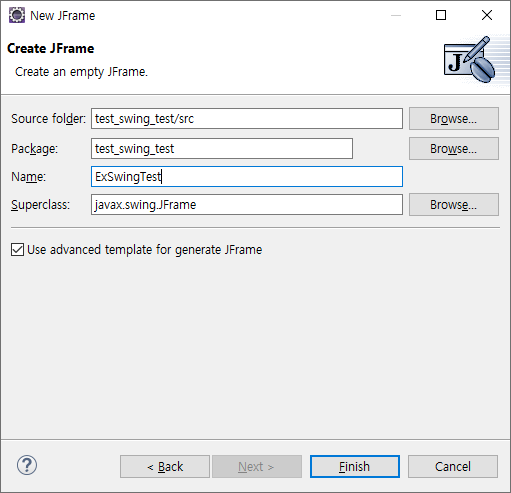
Task: Browse for the Package
Action: pos(454,149)
